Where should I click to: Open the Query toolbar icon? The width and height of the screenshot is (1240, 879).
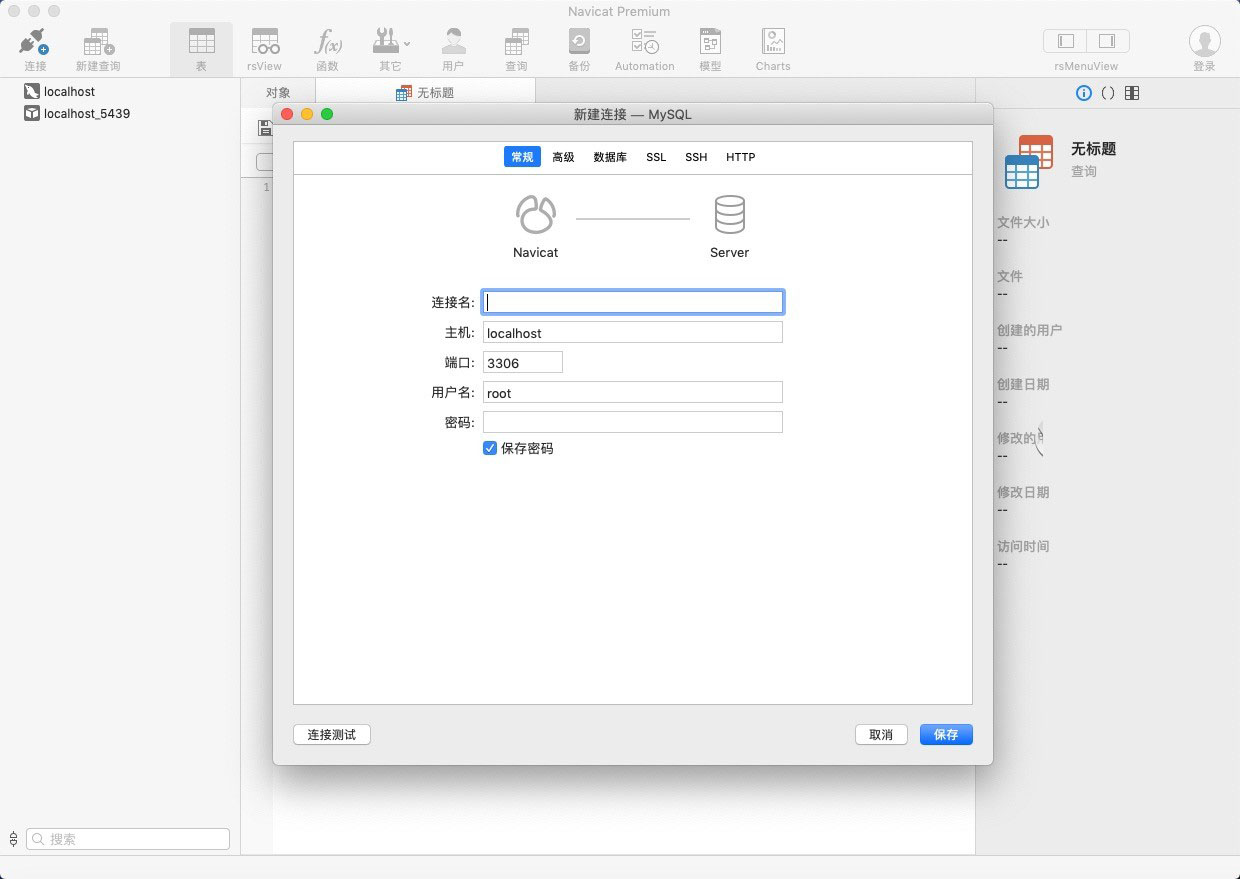[516, 41]
